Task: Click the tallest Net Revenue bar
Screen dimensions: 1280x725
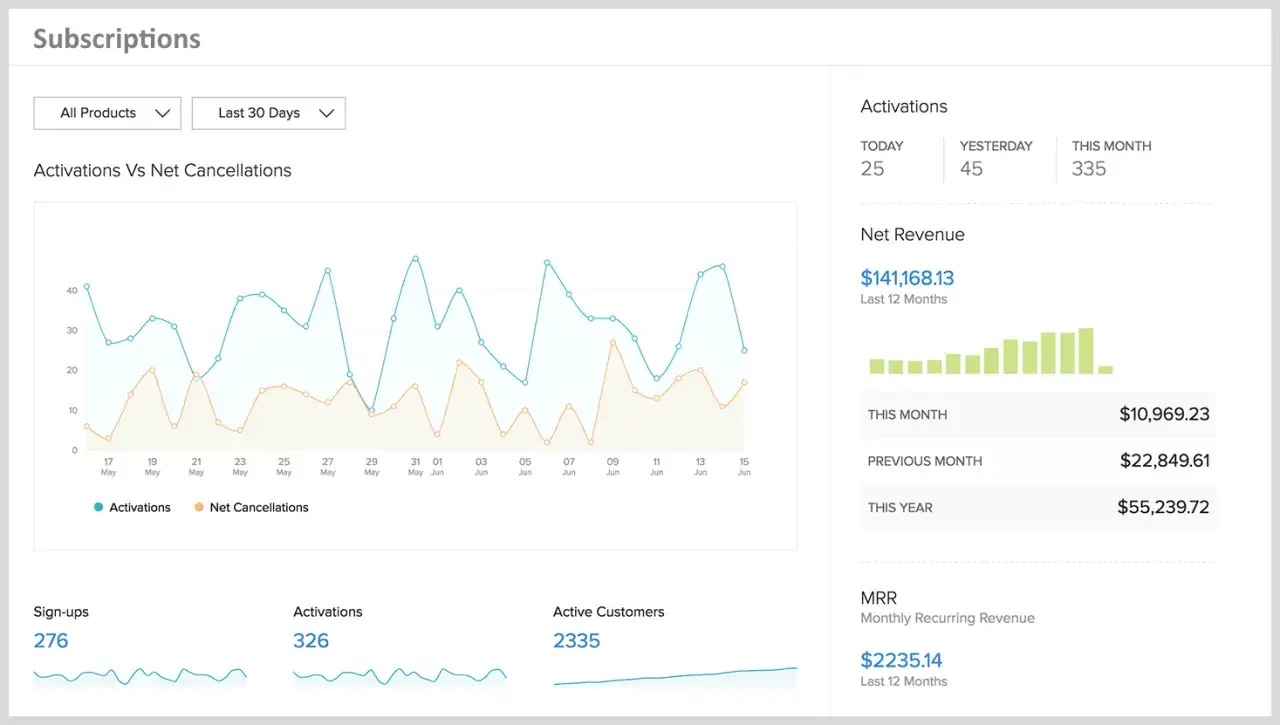Action: coord(1086,351)
